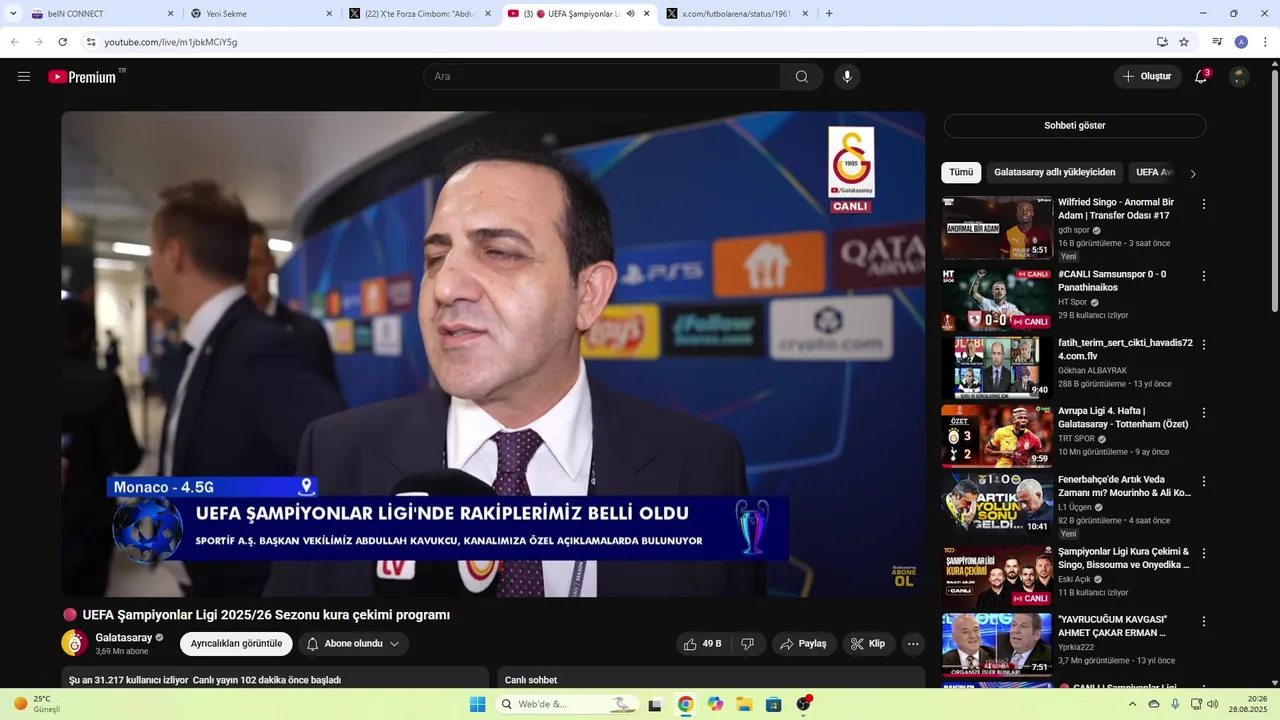Open the YouTube guide hamburger menu

[24, 77]
